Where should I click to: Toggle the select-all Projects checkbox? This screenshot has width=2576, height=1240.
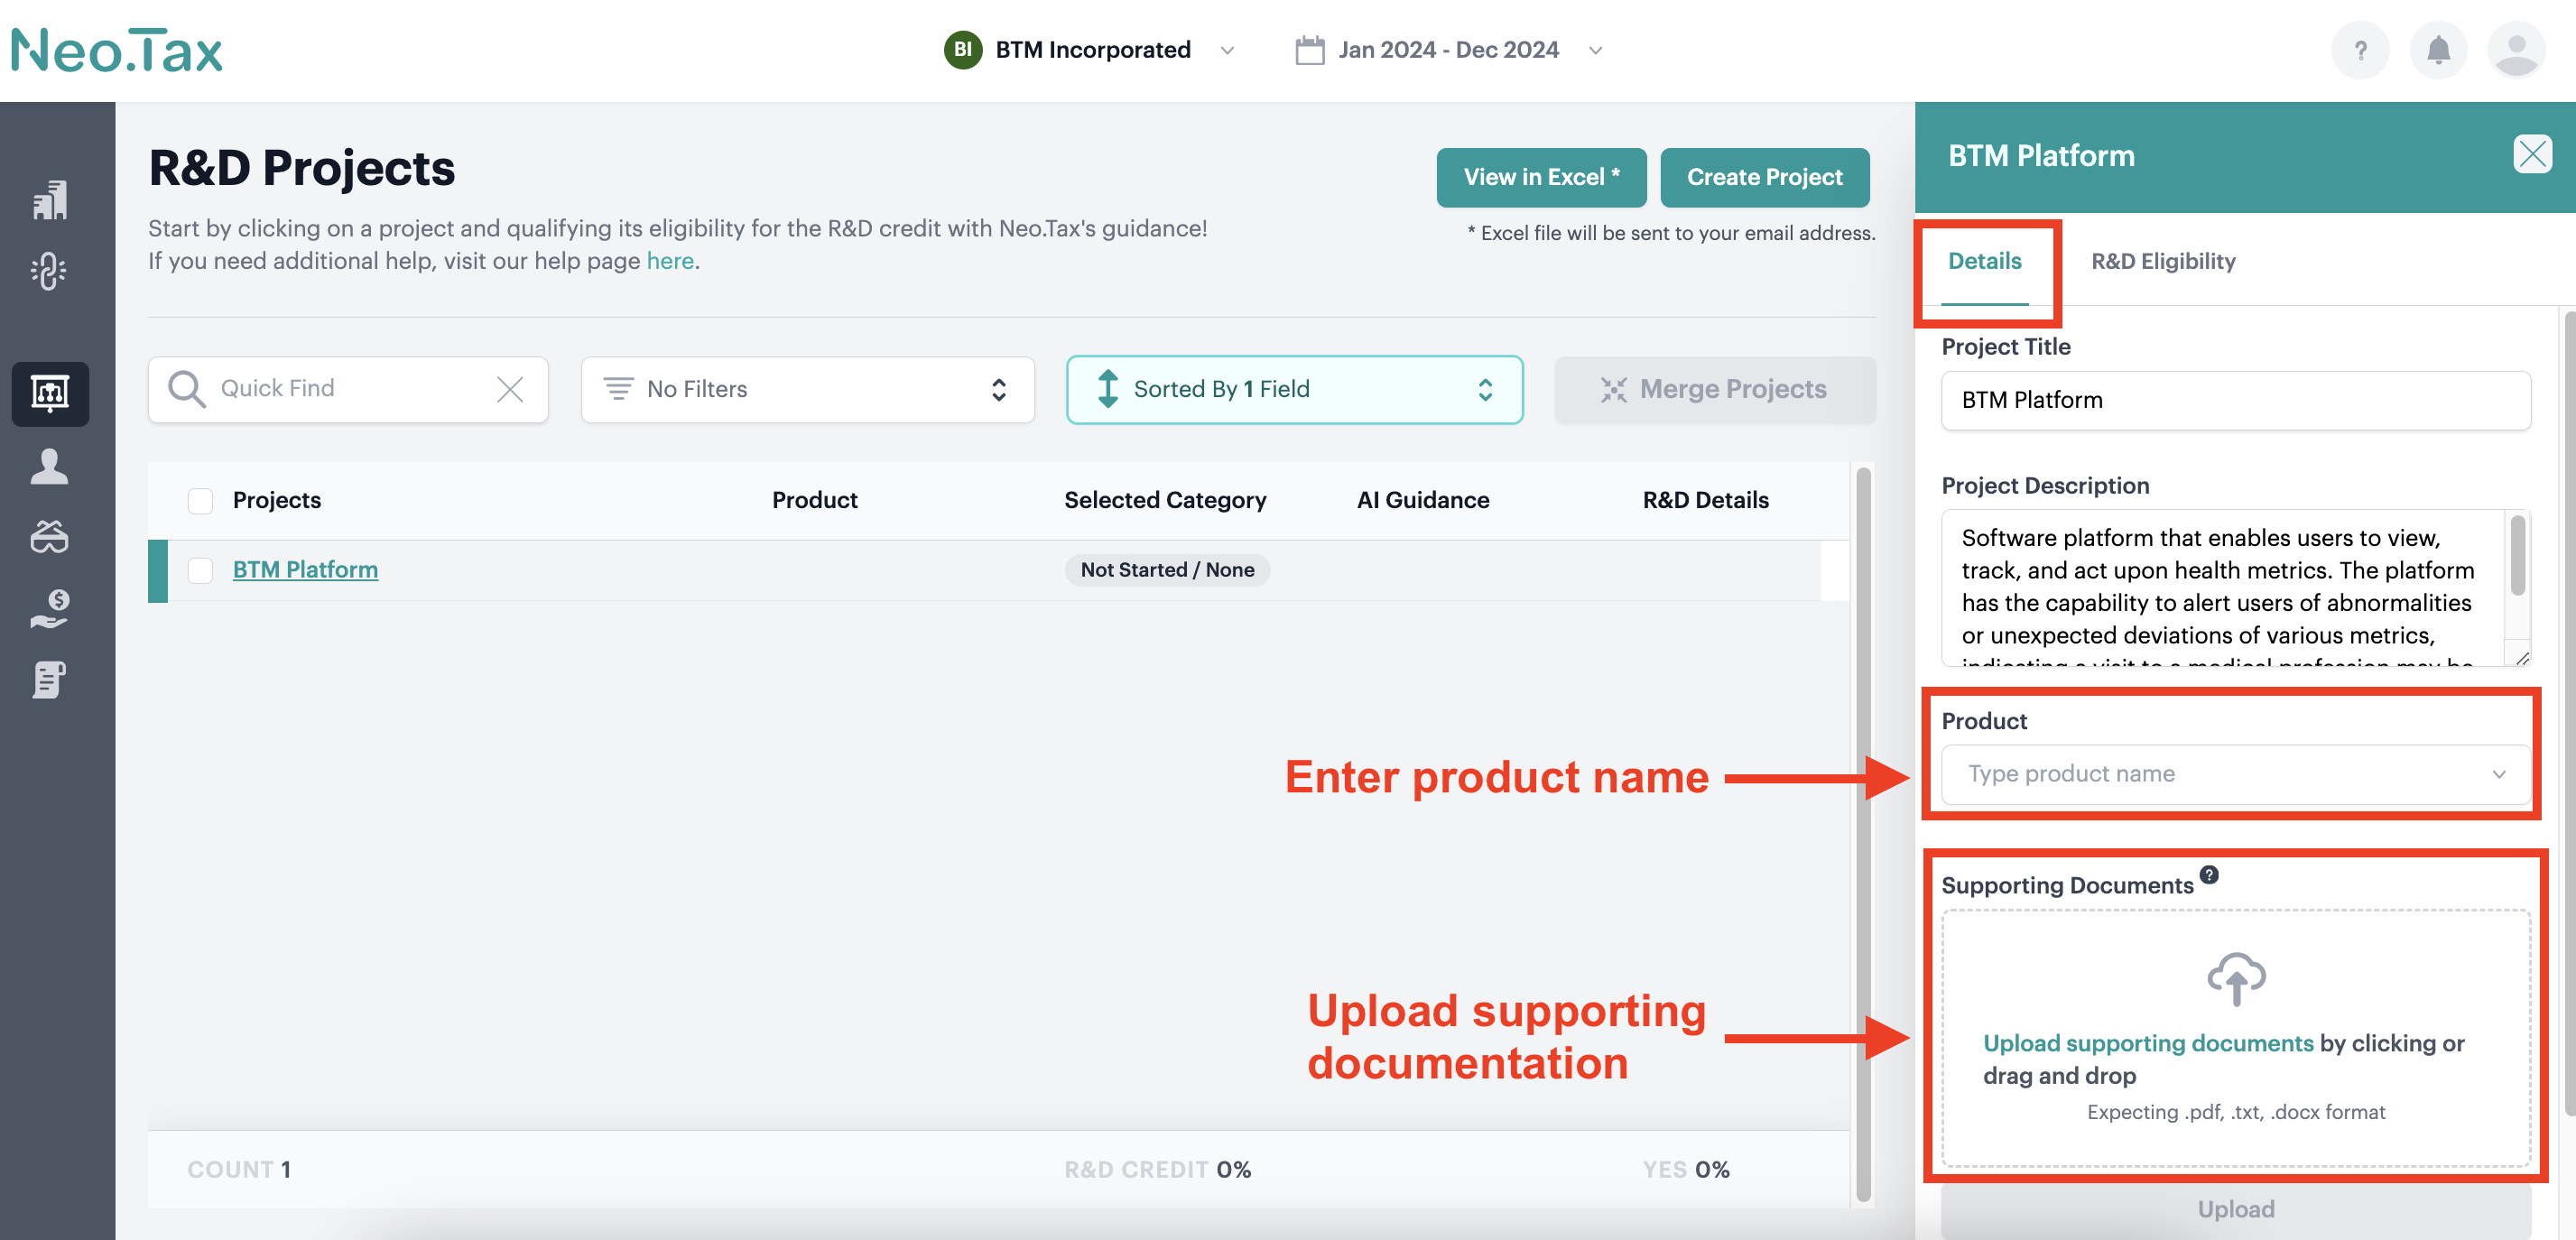pyautogui.click(x=200, y=500)
